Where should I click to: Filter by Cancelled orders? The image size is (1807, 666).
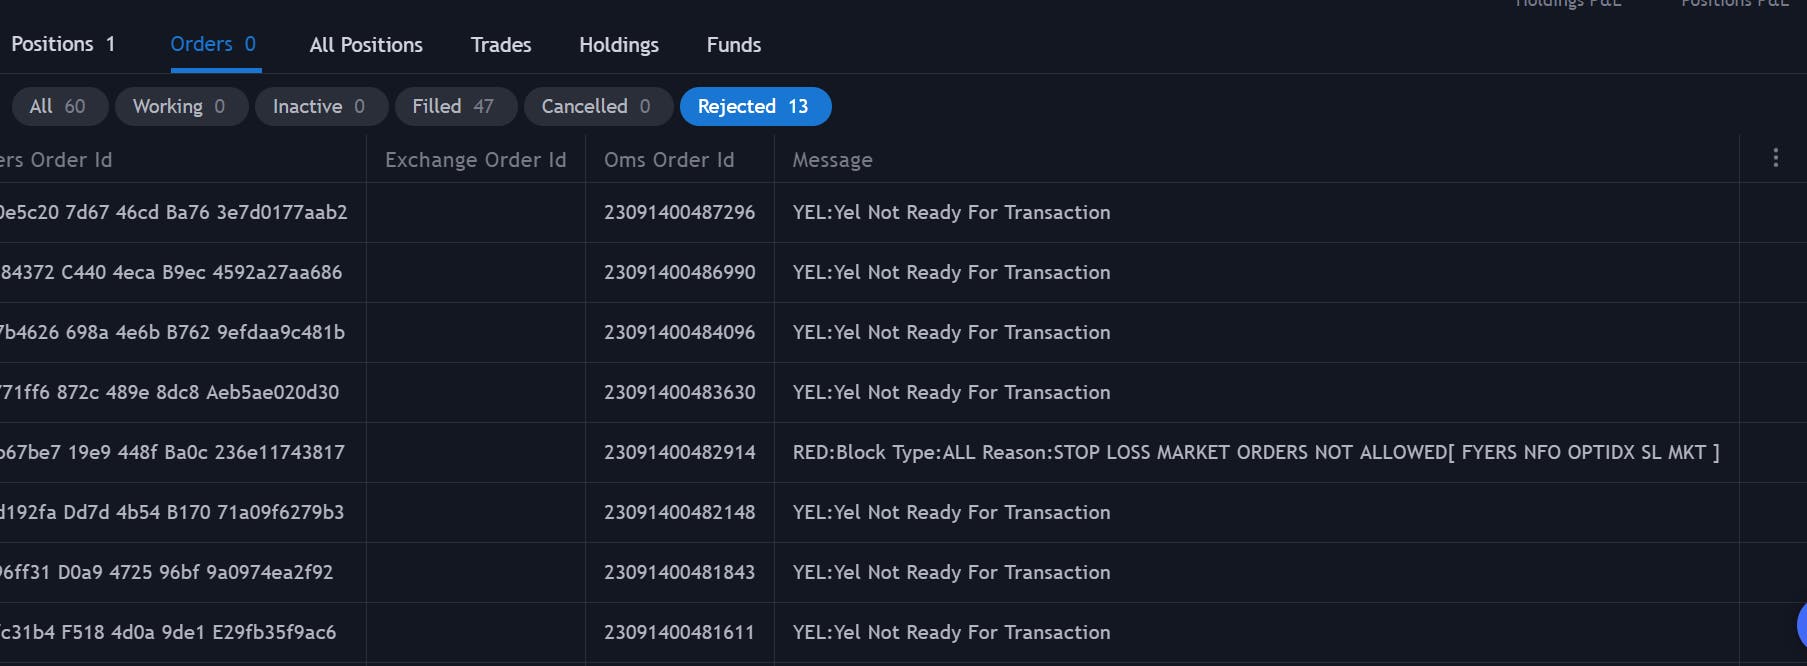tap(598, 106)
